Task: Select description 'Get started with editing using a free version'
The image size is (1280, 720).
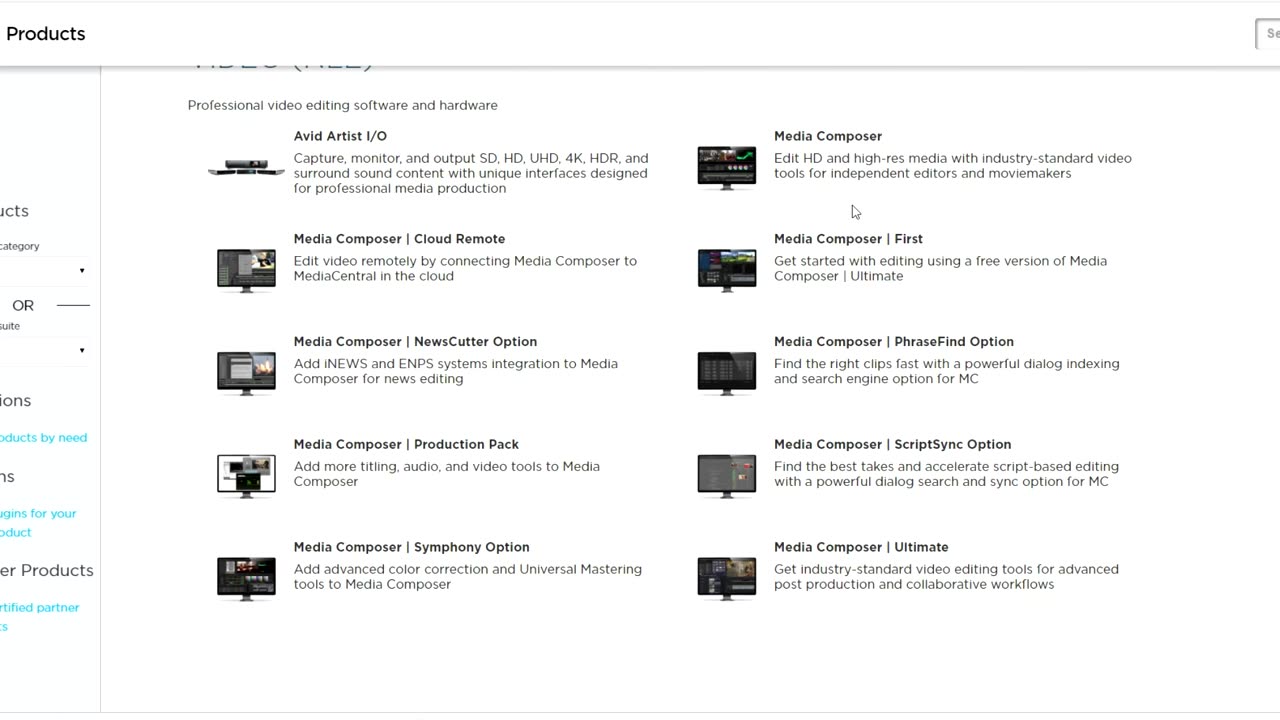Action: point(940,268)
